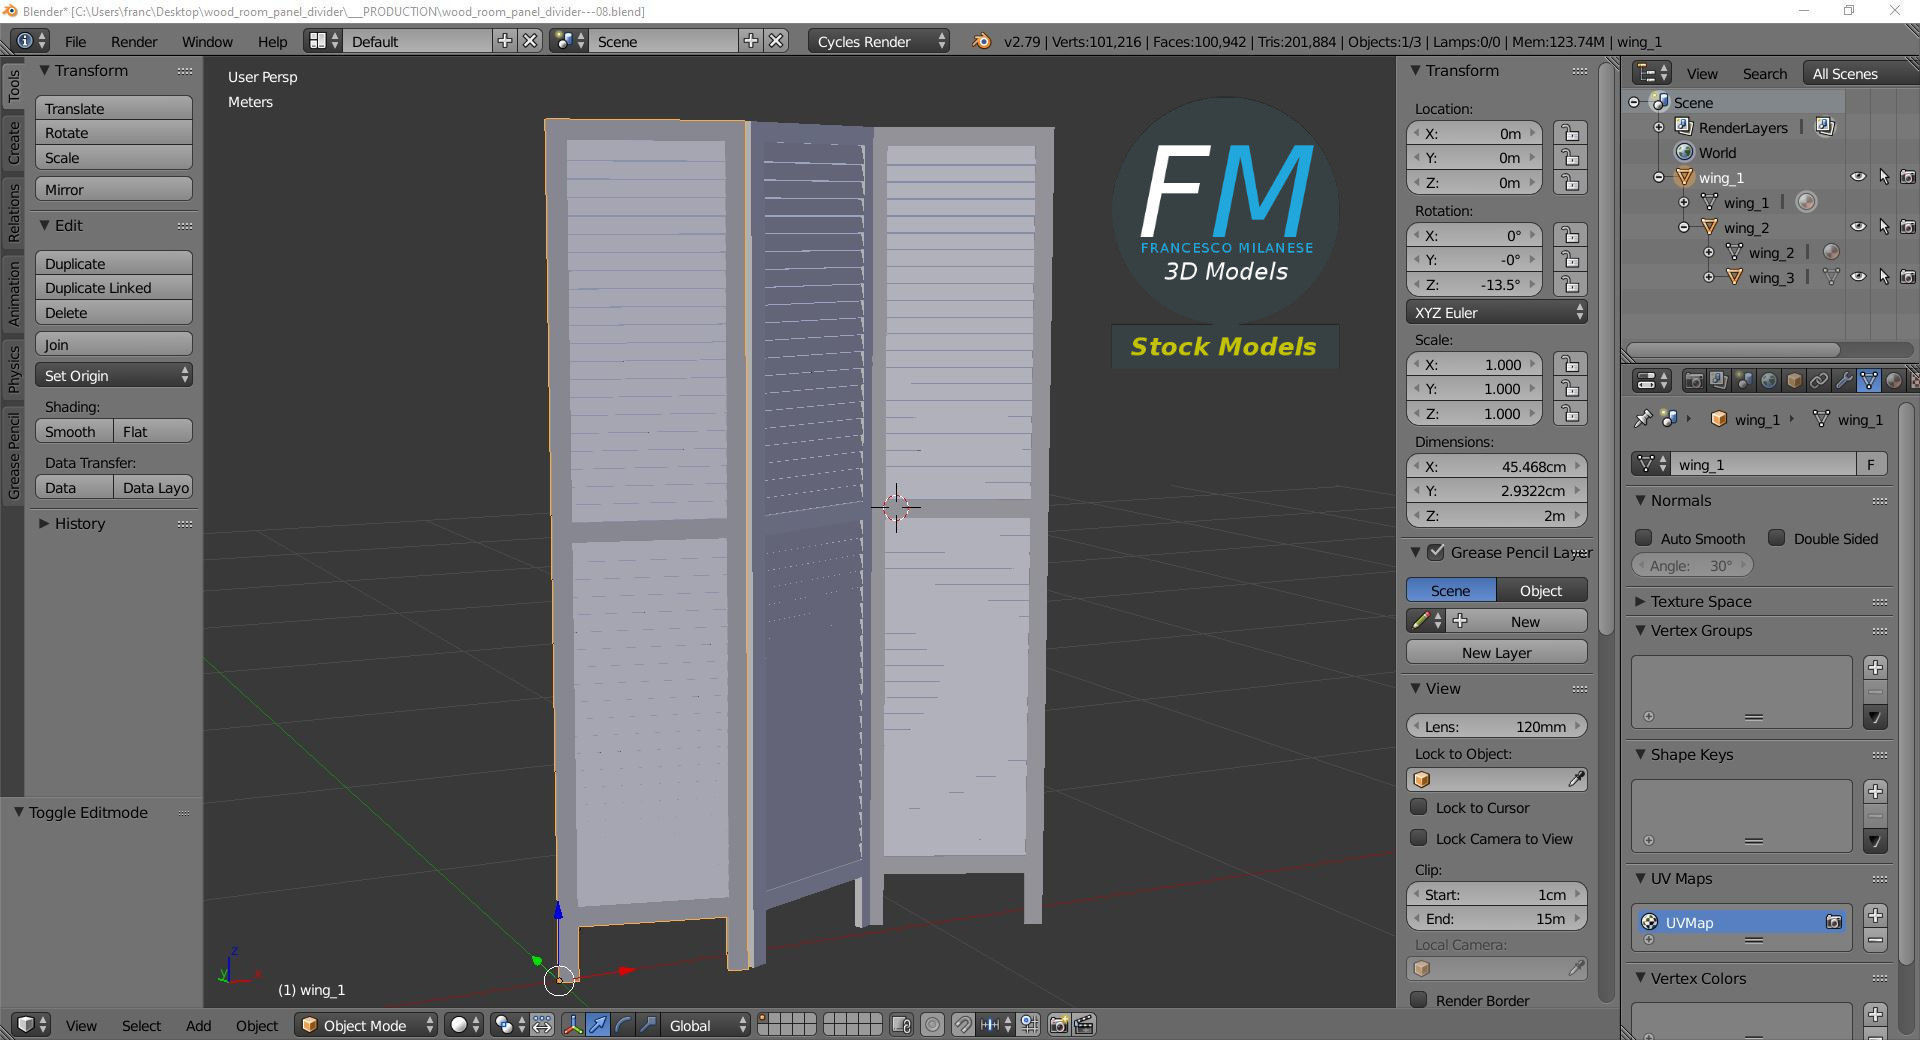Open the Scene properties tab icon
Screen dimensions: 1920x1040
point(1743,381)
